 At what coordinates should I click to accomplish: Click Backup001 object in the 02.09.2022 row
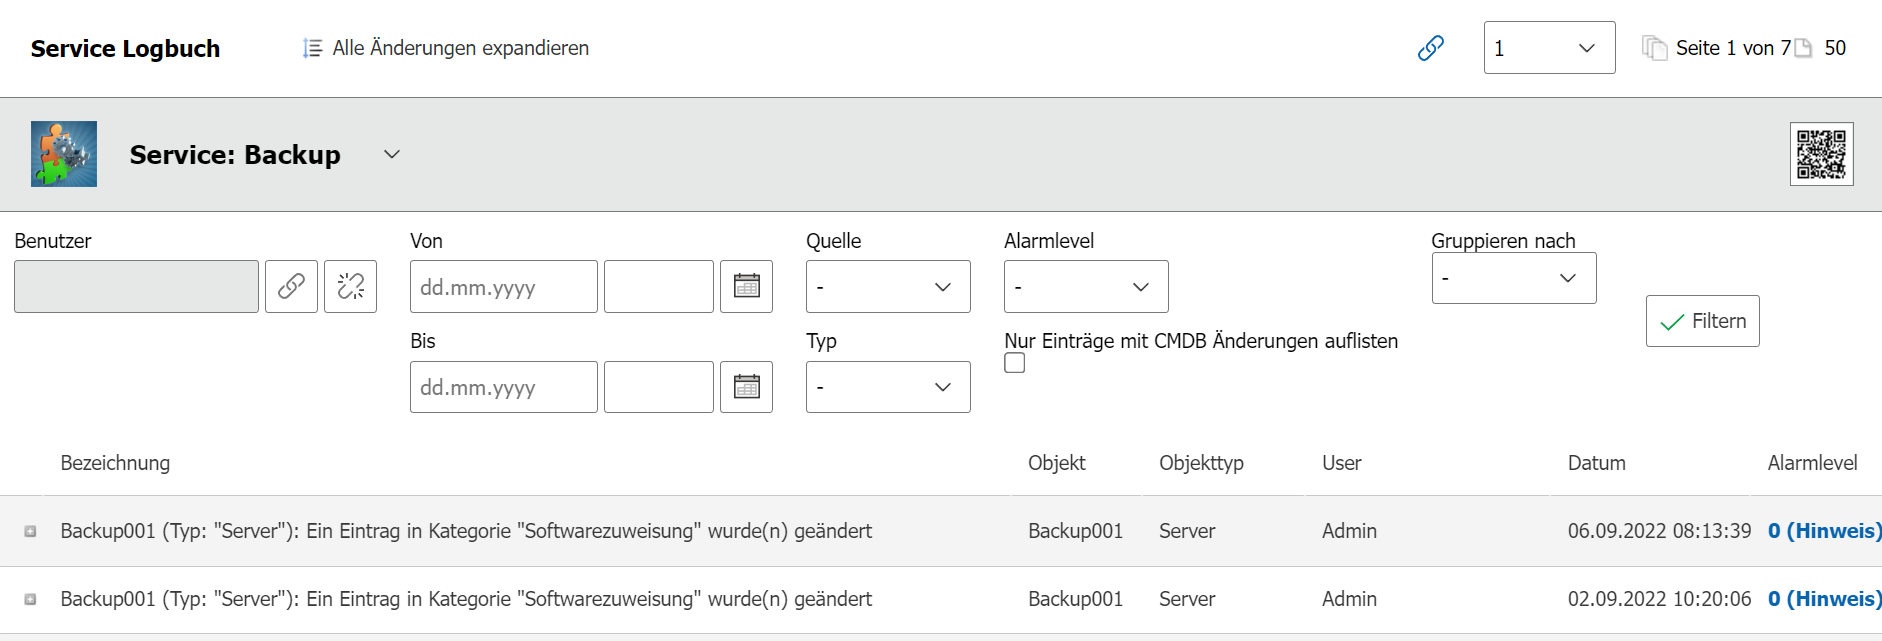1075,599
